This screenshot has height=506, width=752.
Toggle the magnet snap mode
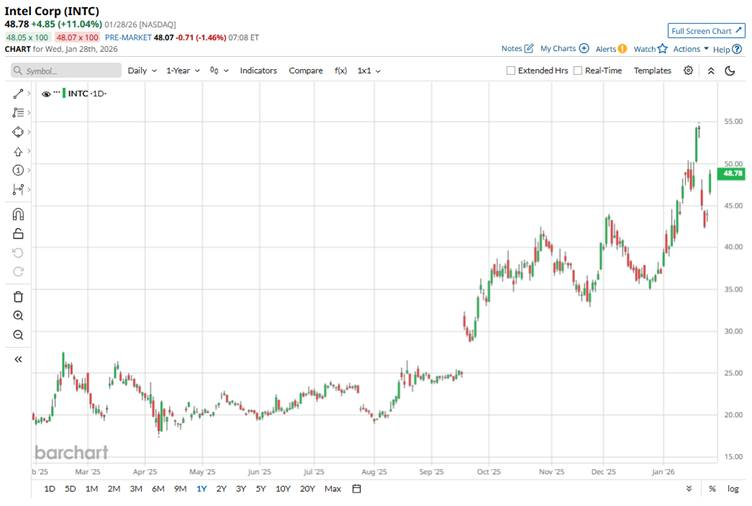(x=18, y=214)
